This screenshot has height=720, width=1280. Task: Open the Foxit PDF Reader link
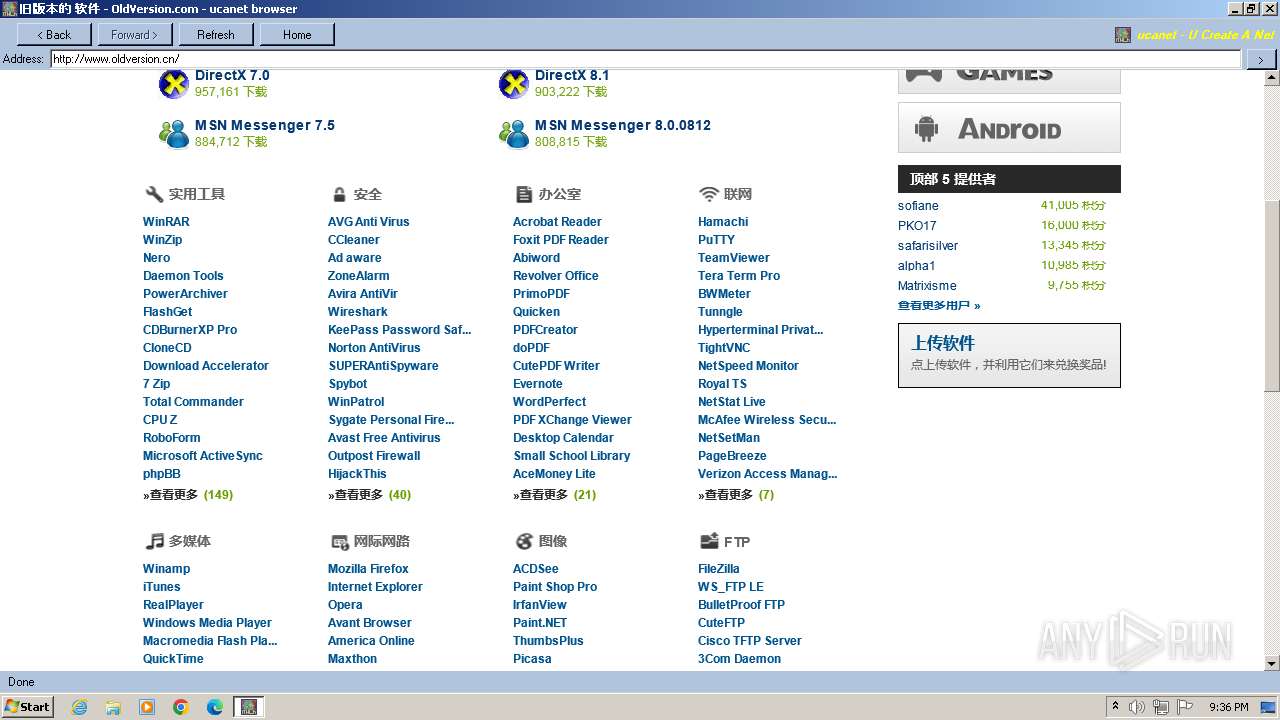point(561,240)
